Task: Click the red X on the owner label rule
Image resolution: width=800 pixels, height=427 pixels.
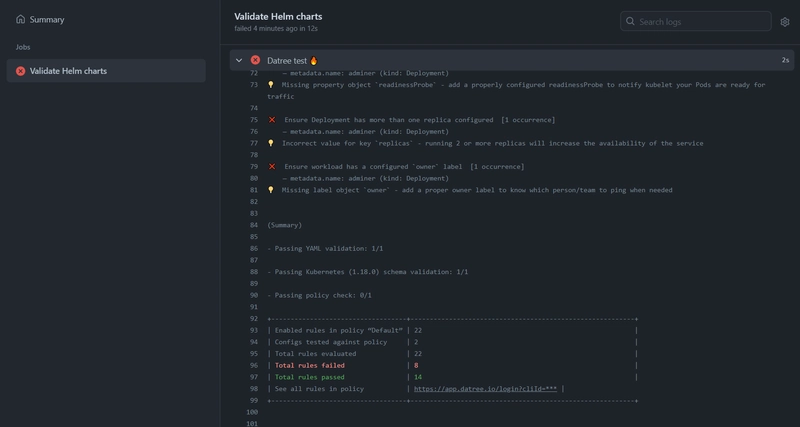Action: [272, 167]
